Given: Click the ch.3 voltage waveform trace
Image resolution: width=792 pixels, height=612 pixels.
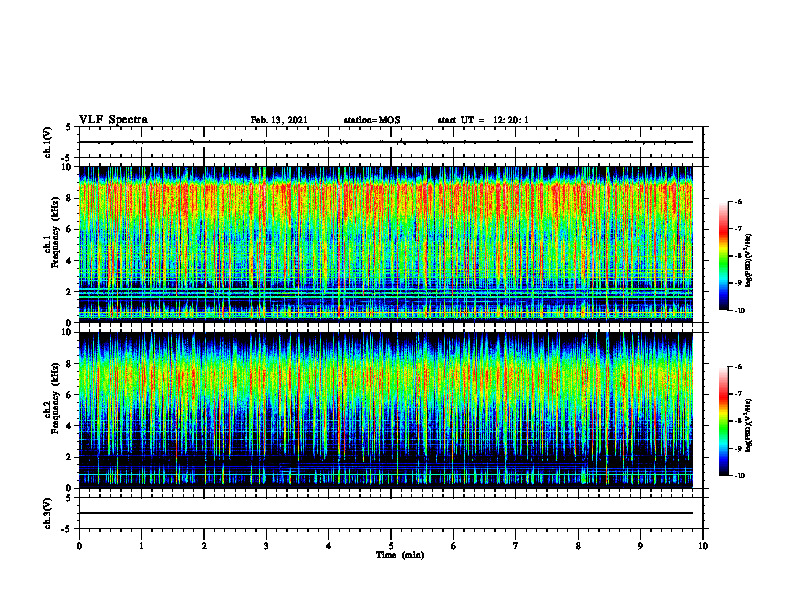Looking at the screenshot, I should click(x=385, y=513).
